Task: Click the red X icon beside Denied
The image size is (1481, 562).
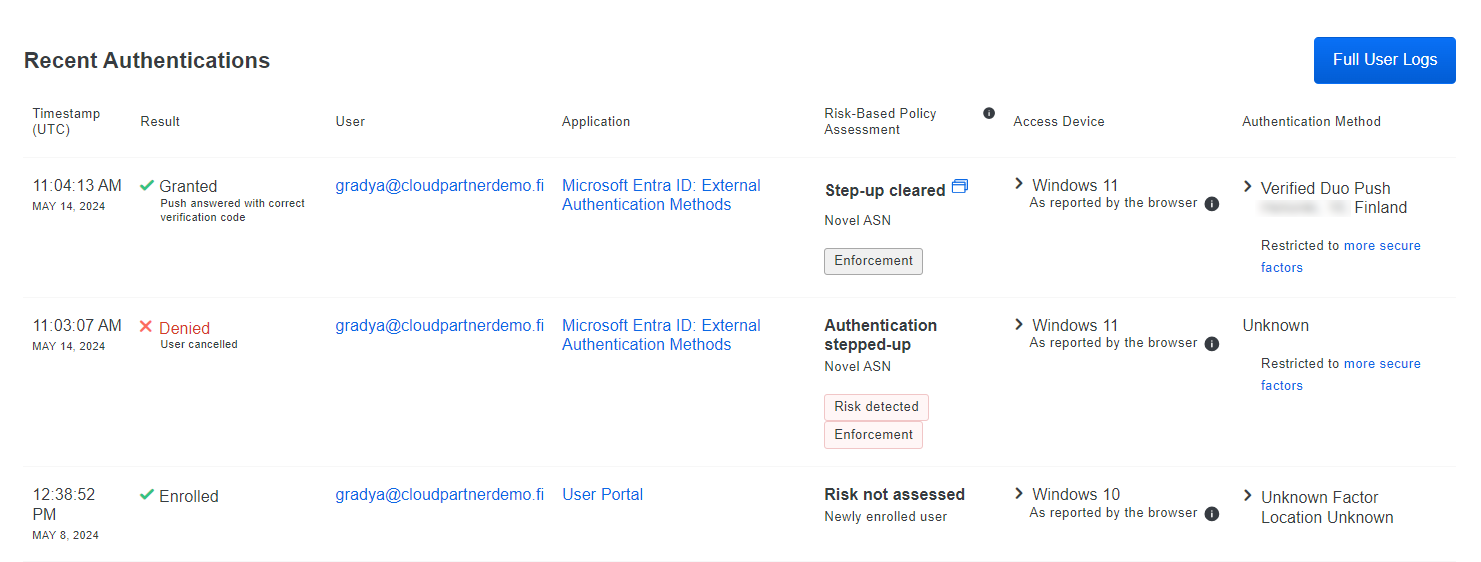Action: 146,327
